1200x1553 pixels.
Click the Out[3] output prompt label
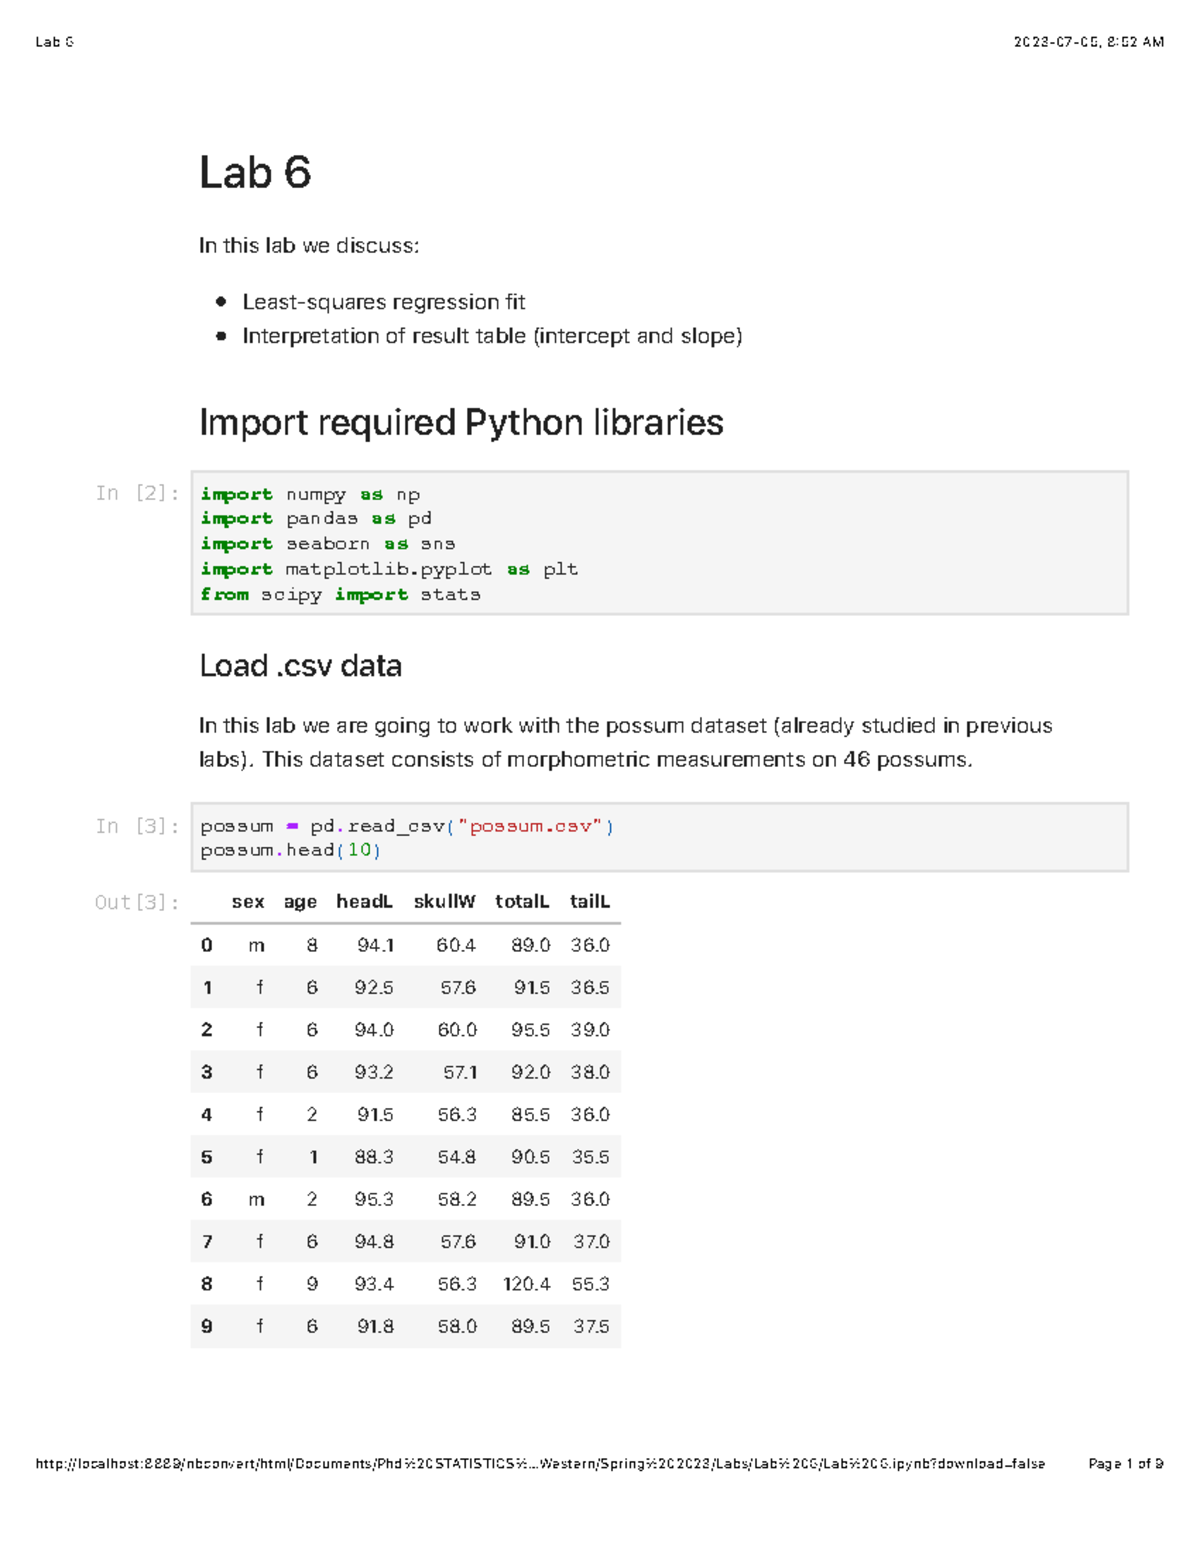point(137,902)
